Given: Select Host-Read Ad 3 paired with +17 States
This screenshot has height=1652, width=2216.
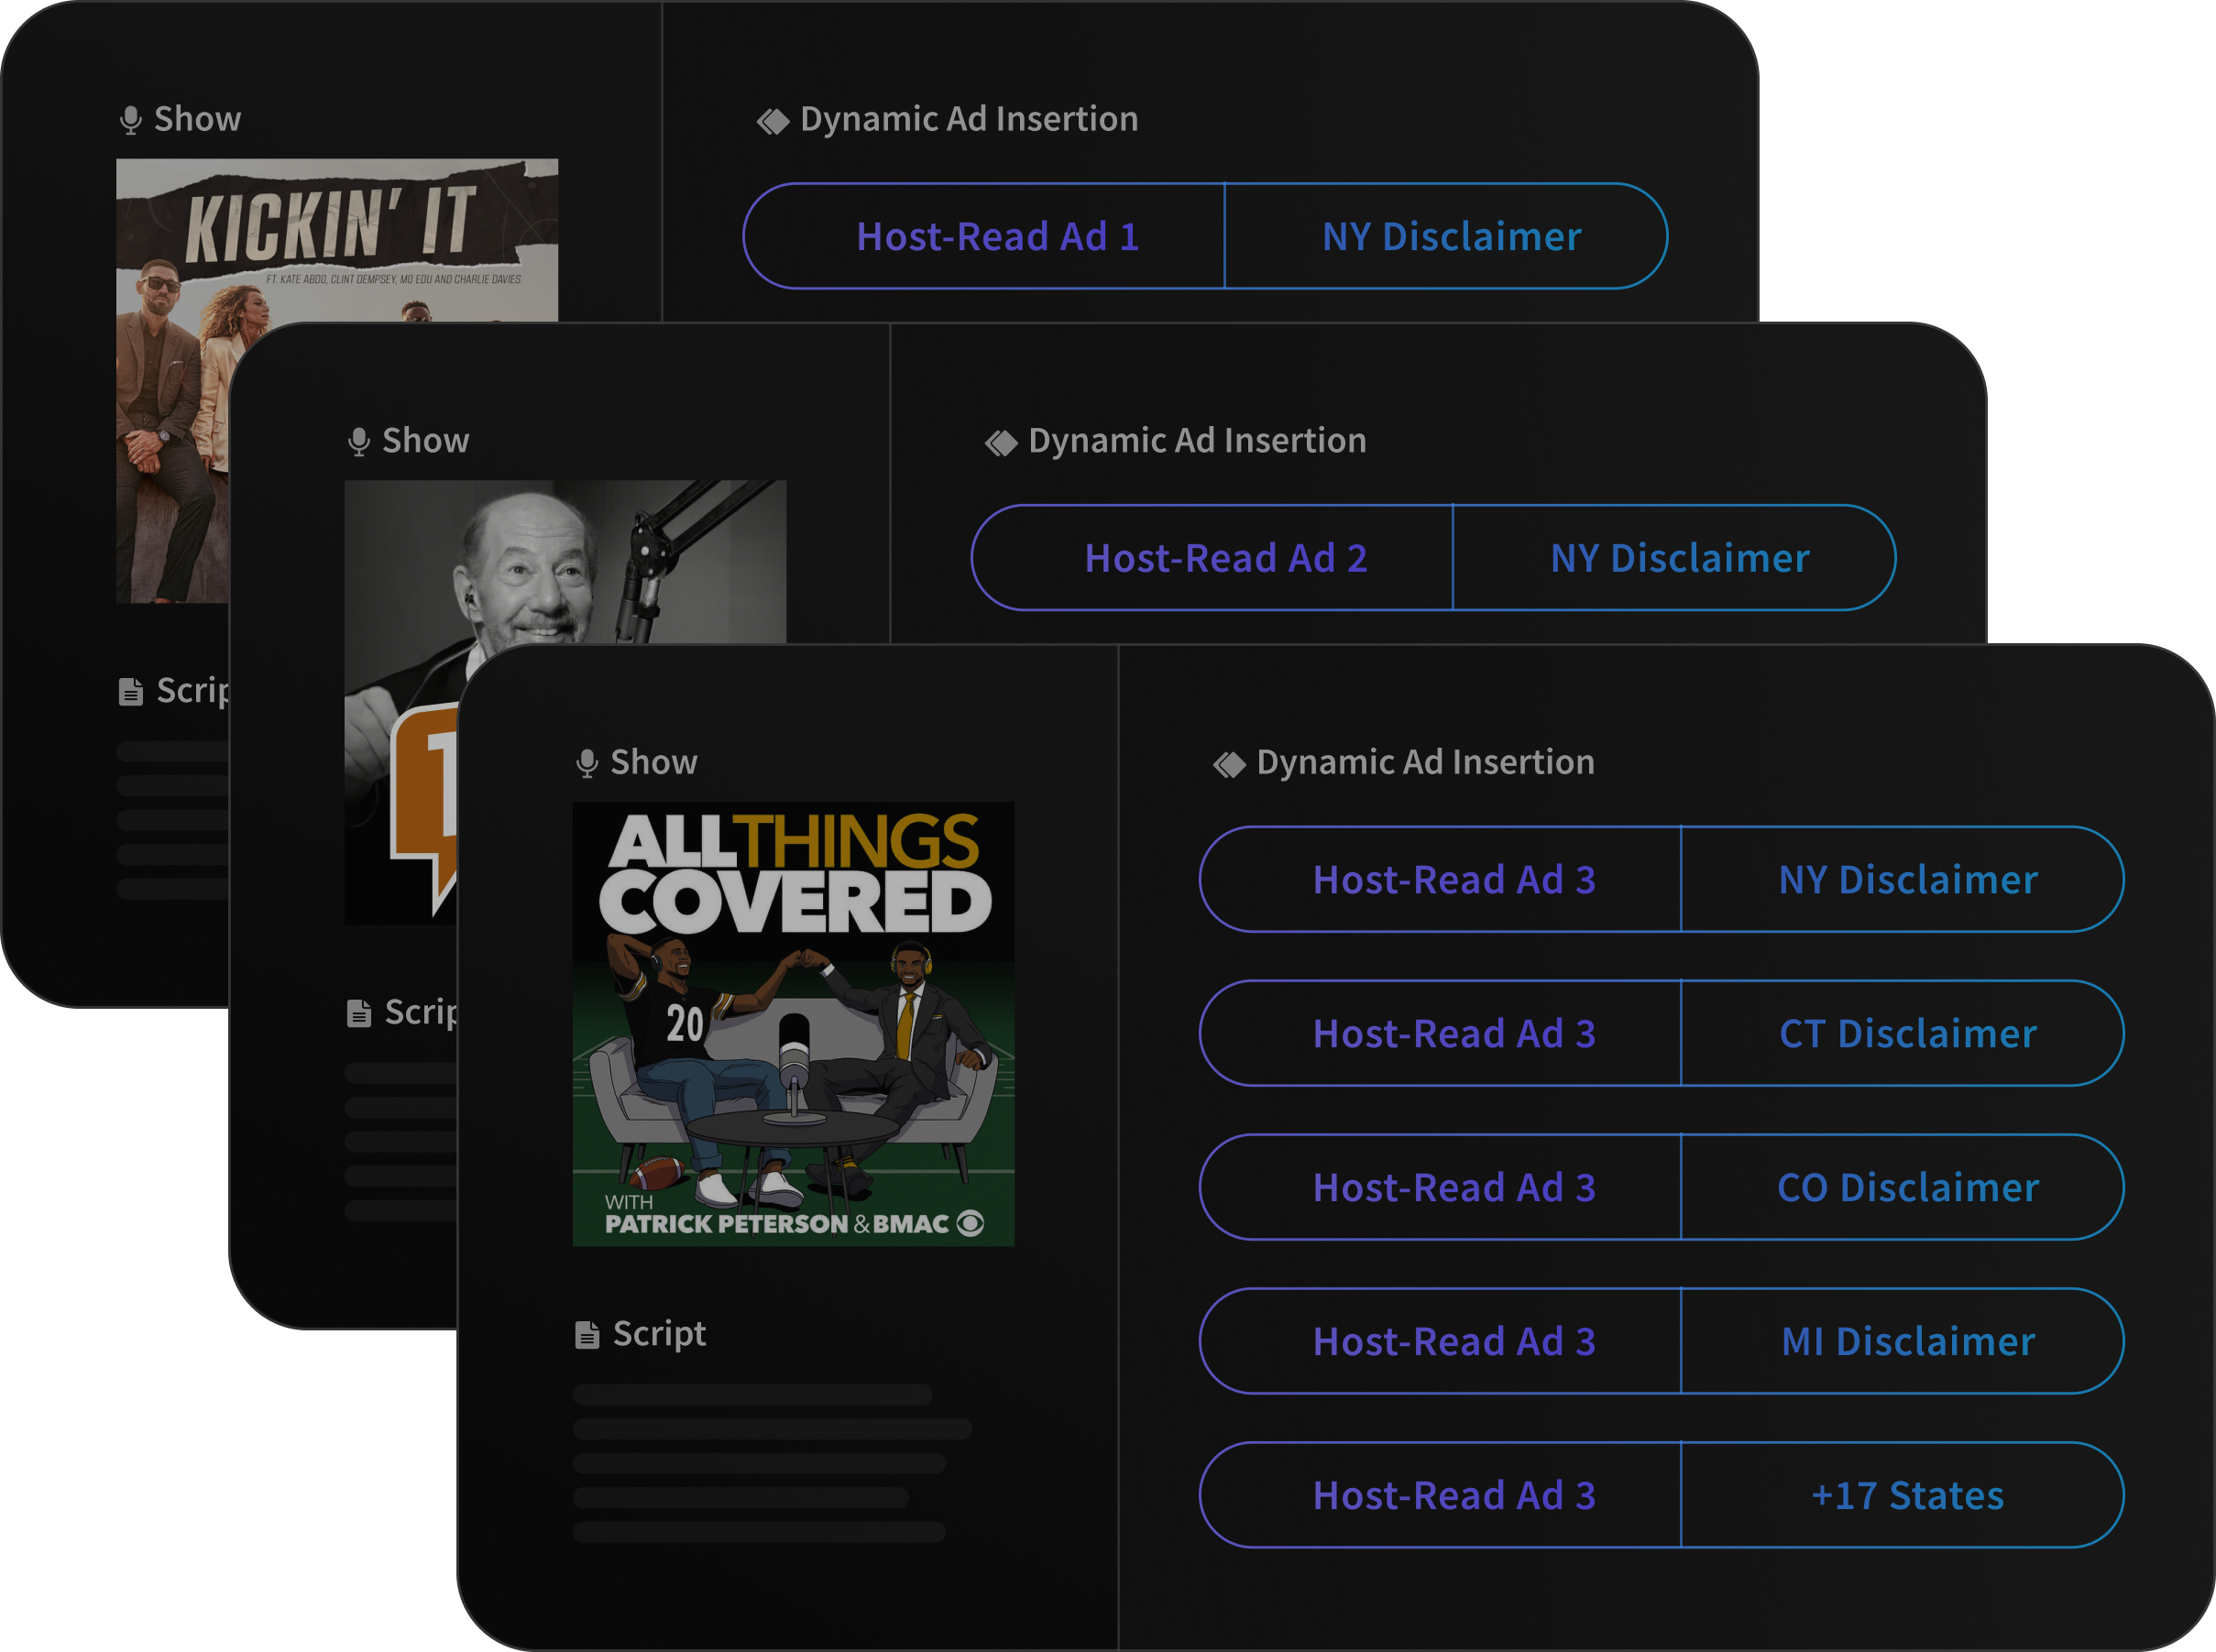Looking at the screenshot, I should click(1440, 1496).
